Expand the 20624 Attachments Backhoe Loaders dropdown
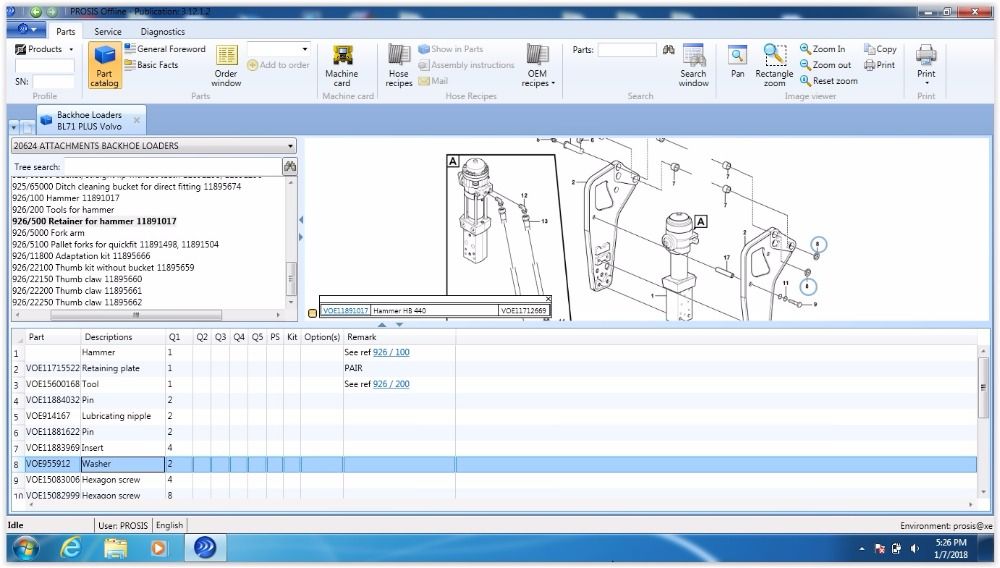 click(290, 146)
